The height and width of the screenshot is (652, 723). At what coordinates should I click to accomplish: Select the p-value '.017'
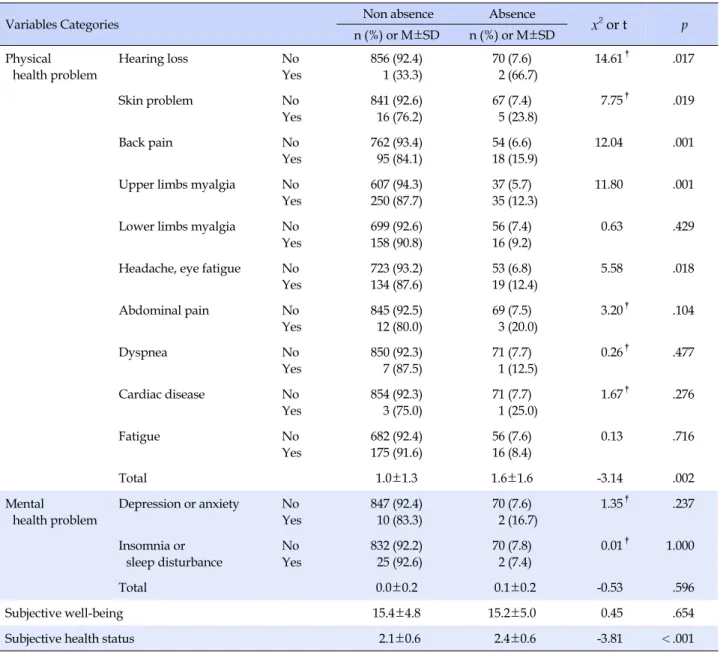683,59
